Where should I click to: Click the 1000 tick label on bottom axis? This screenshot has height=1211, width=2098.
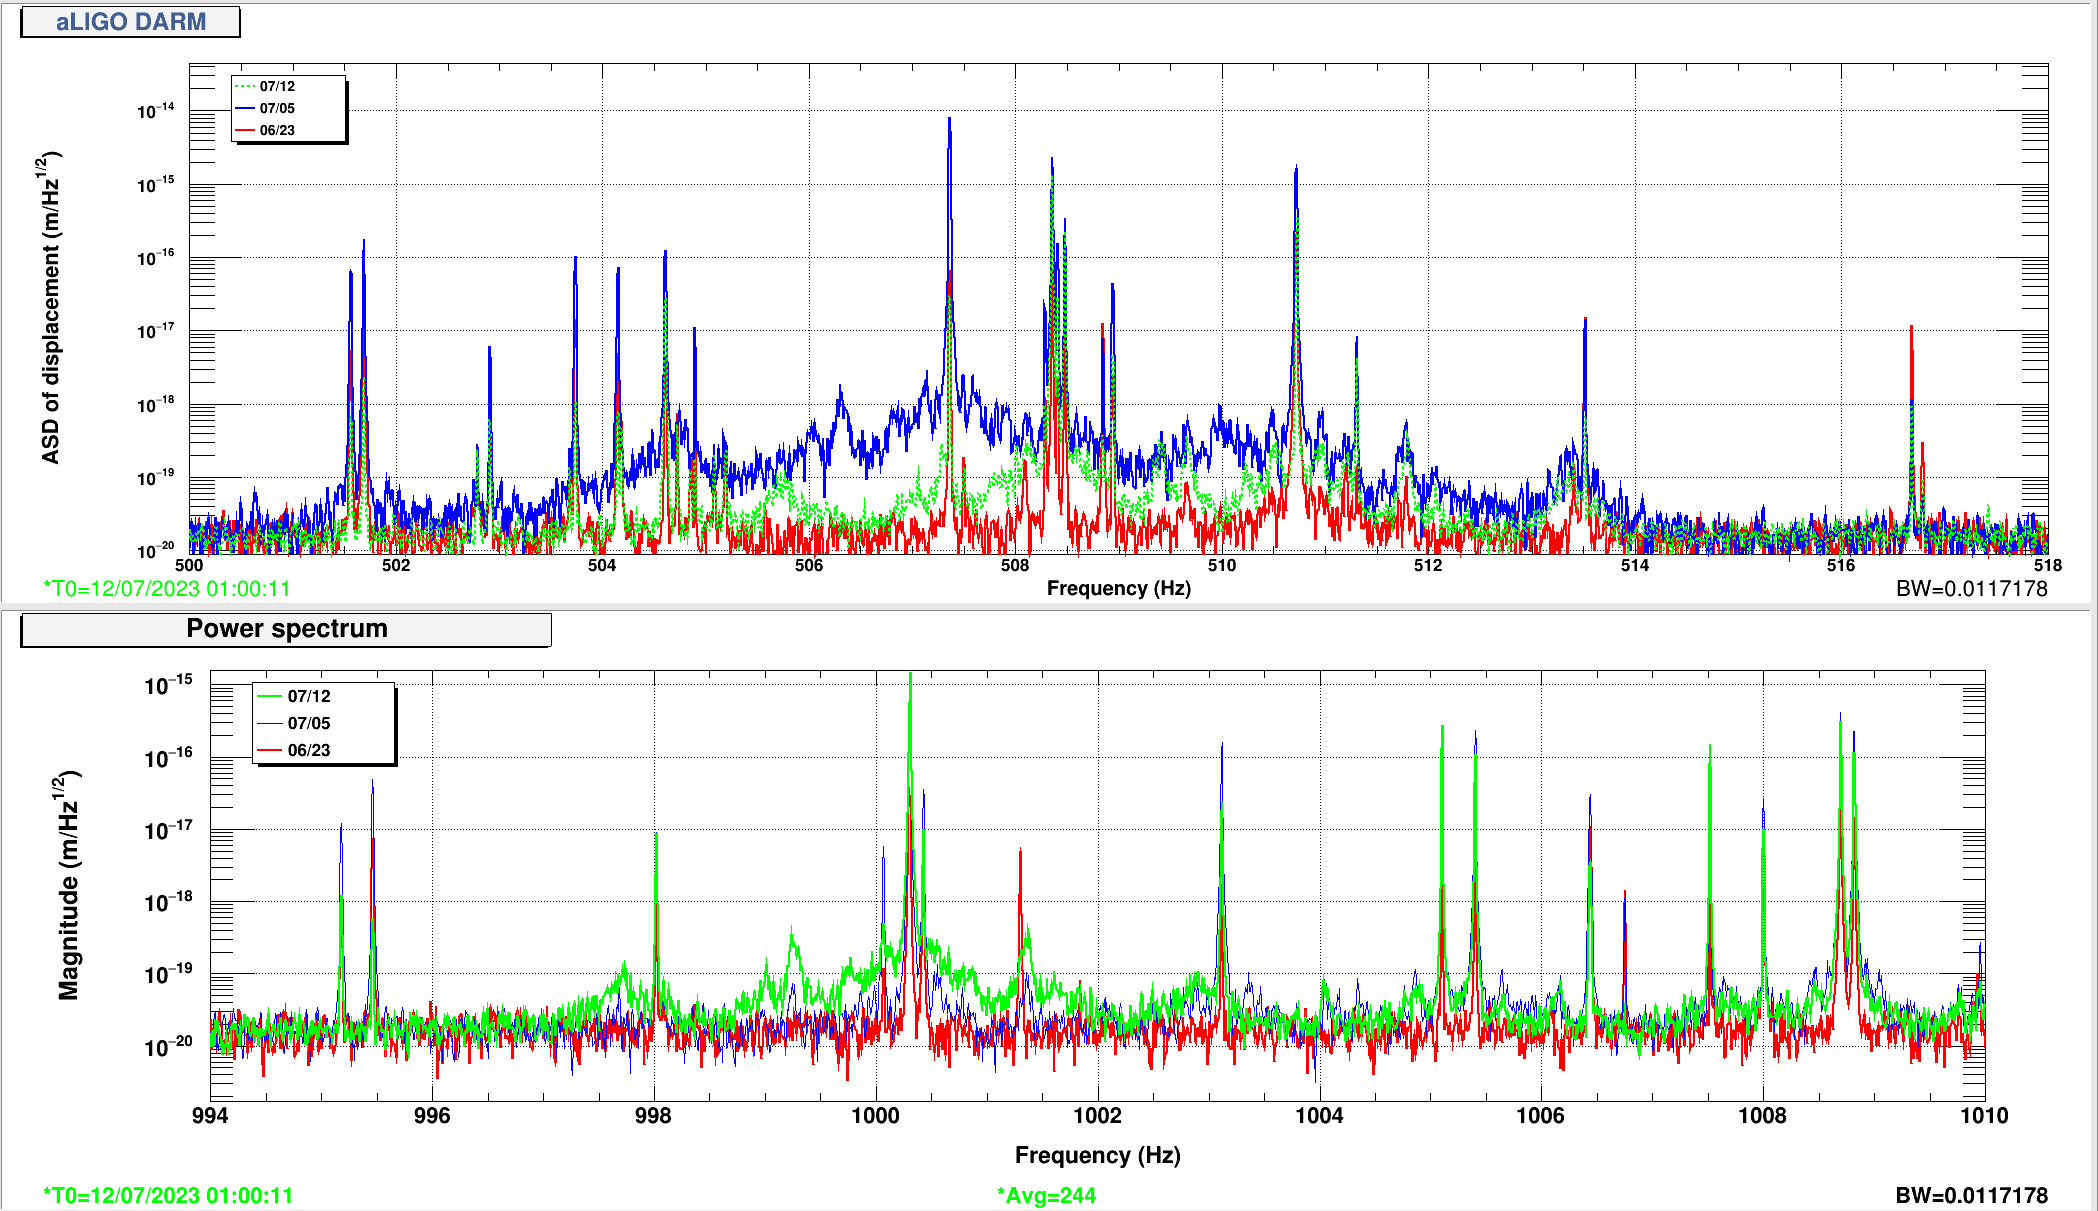875,1116
